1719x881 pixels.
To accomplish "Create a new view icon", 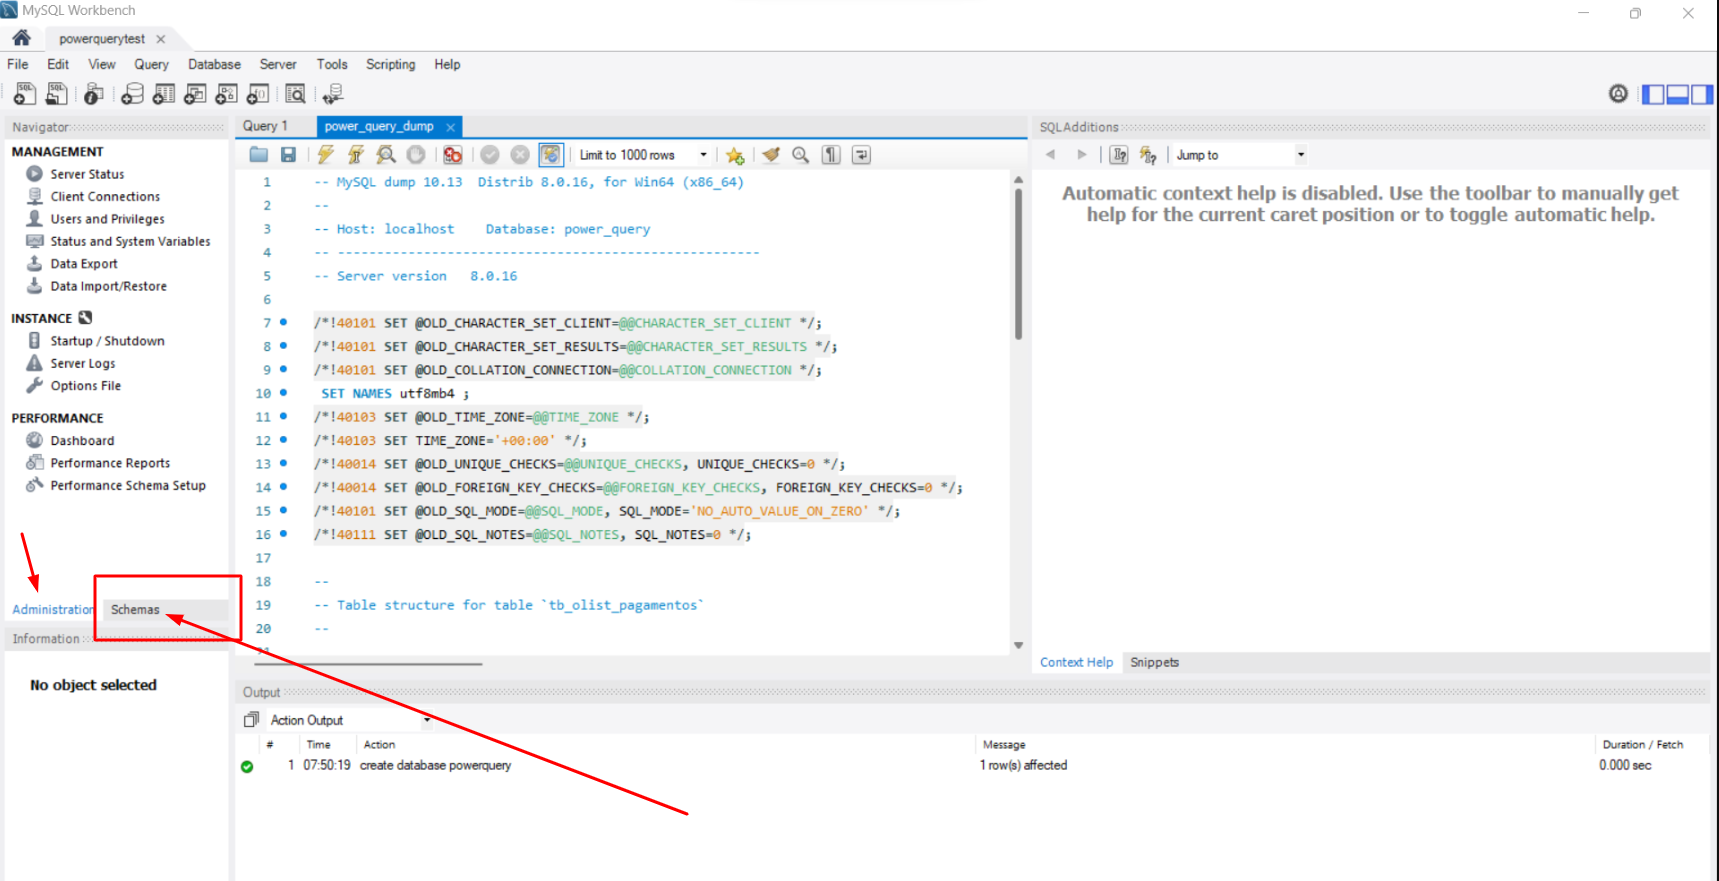I will click(195, 94).
